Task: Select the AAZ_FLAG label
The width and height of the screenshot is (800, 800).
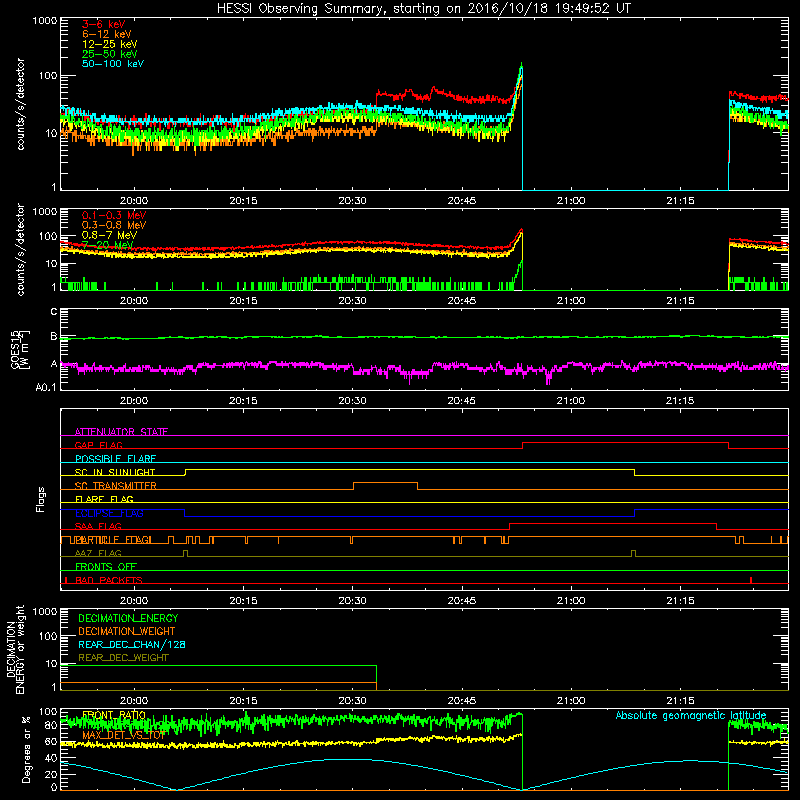Action: (98, 553)
